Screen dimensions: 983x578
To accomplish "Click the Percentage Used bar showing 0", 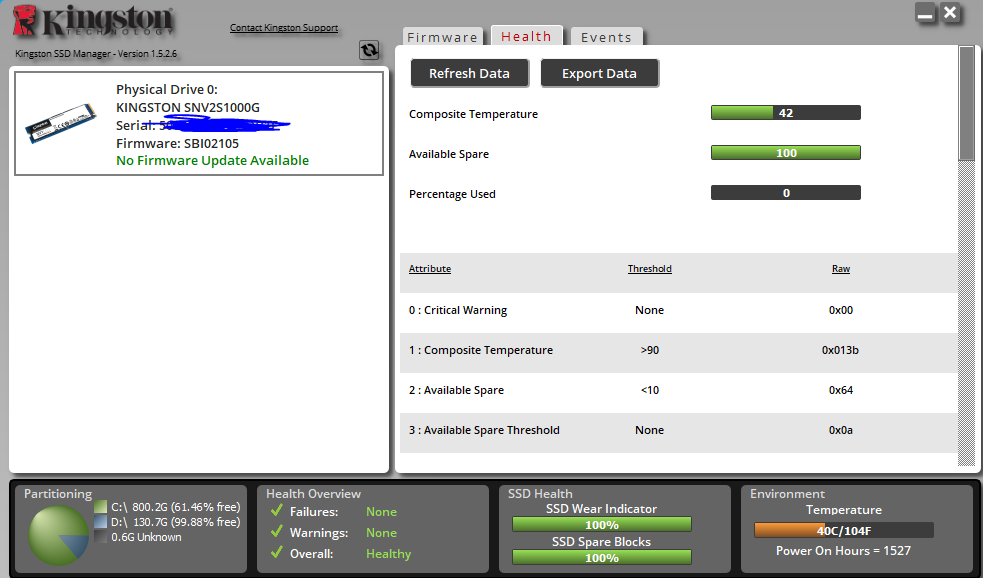I will click(786, 193).
